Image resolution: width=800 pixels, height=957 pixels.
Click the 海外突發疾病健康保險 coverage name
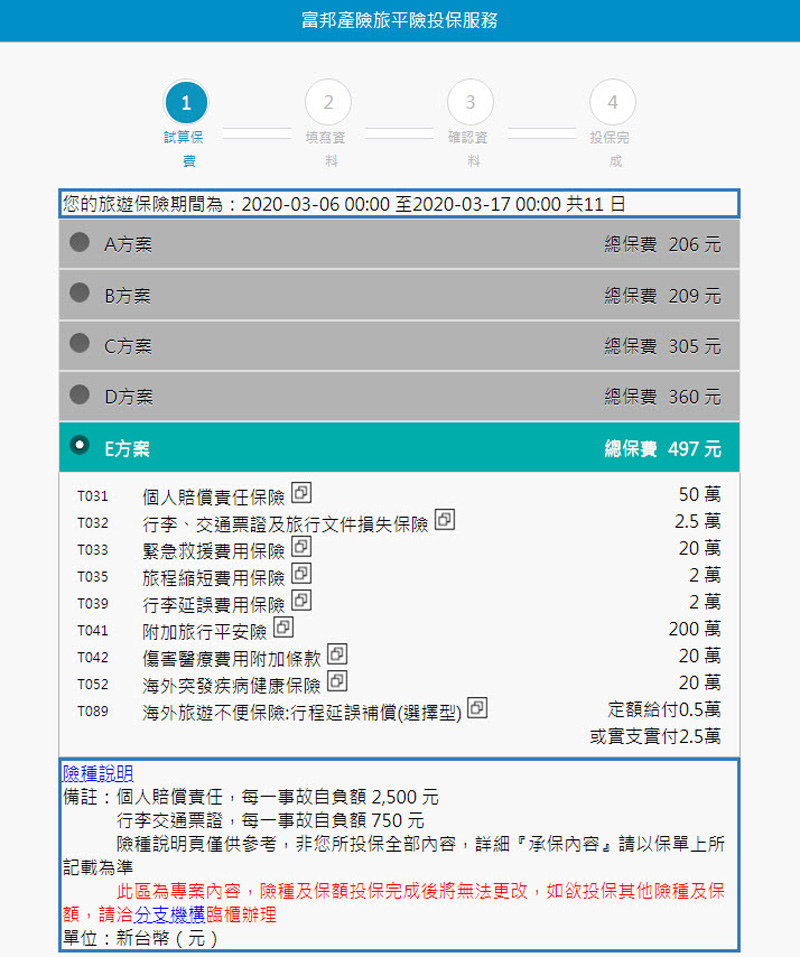click(x=231, y=685)
